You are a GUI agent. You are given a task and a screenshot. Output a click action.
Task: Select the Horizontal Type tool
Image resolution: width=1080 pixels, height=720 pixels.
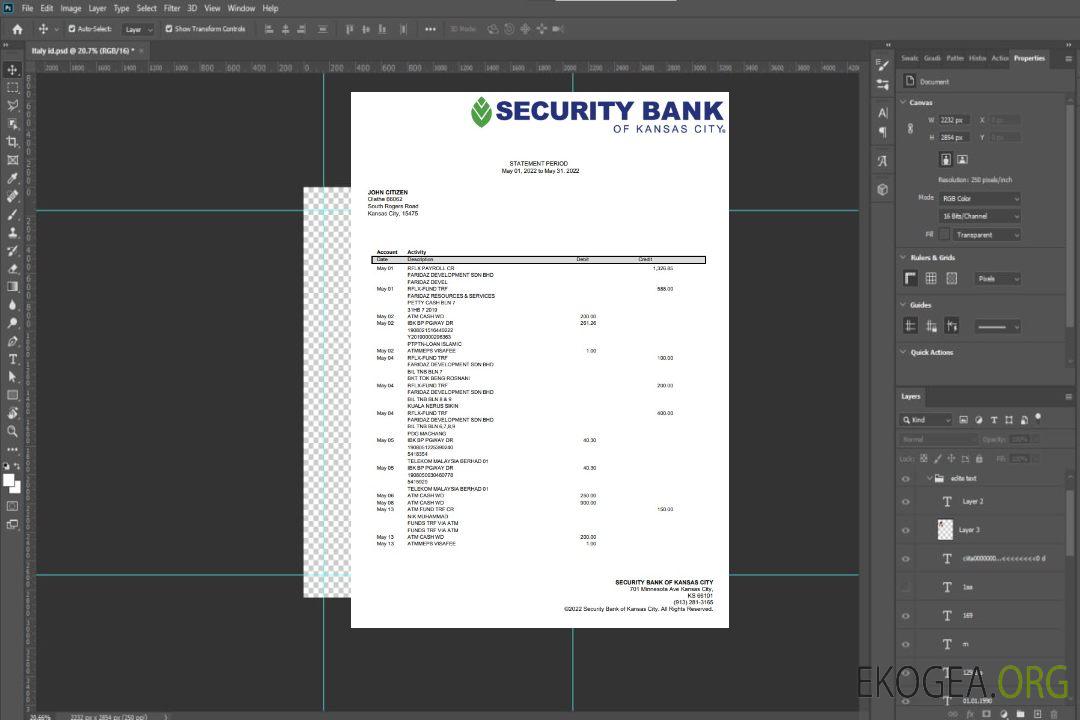coord(12,359)
